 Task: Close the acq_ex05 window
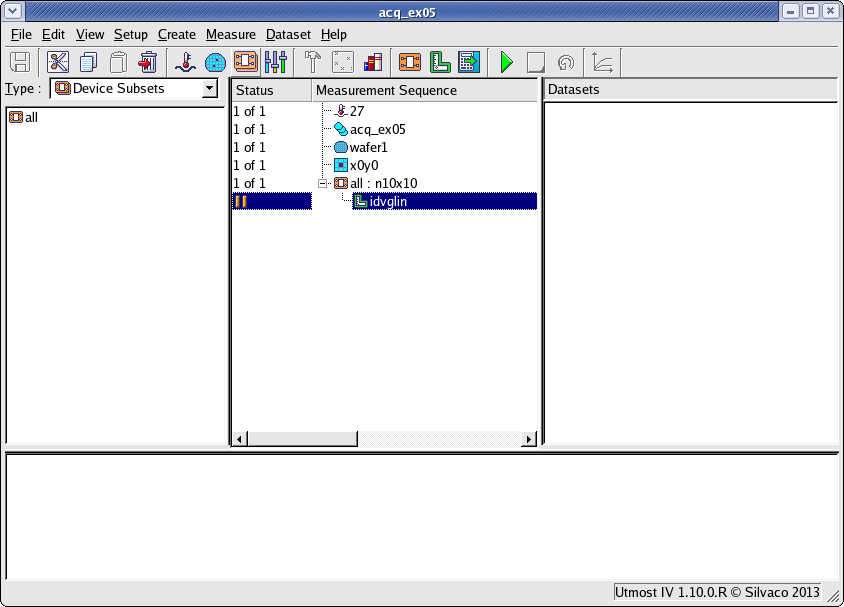(x=831, y=11)
